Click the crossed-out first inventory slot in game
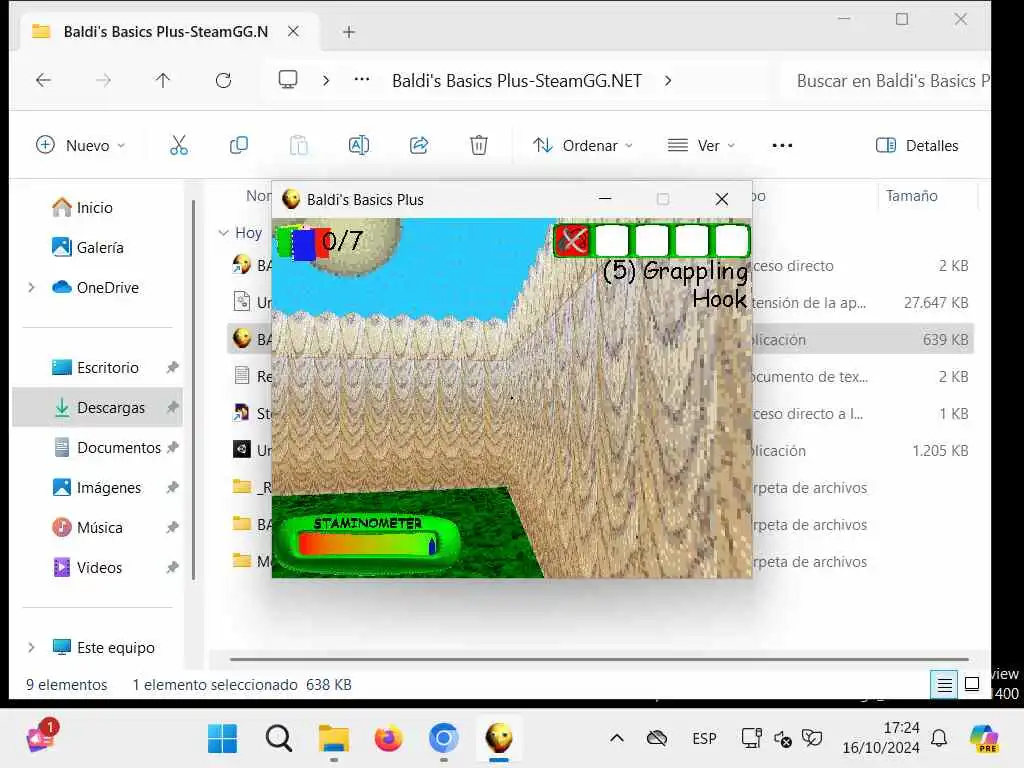Screen dimensions: 1024x768 point(573,240)
